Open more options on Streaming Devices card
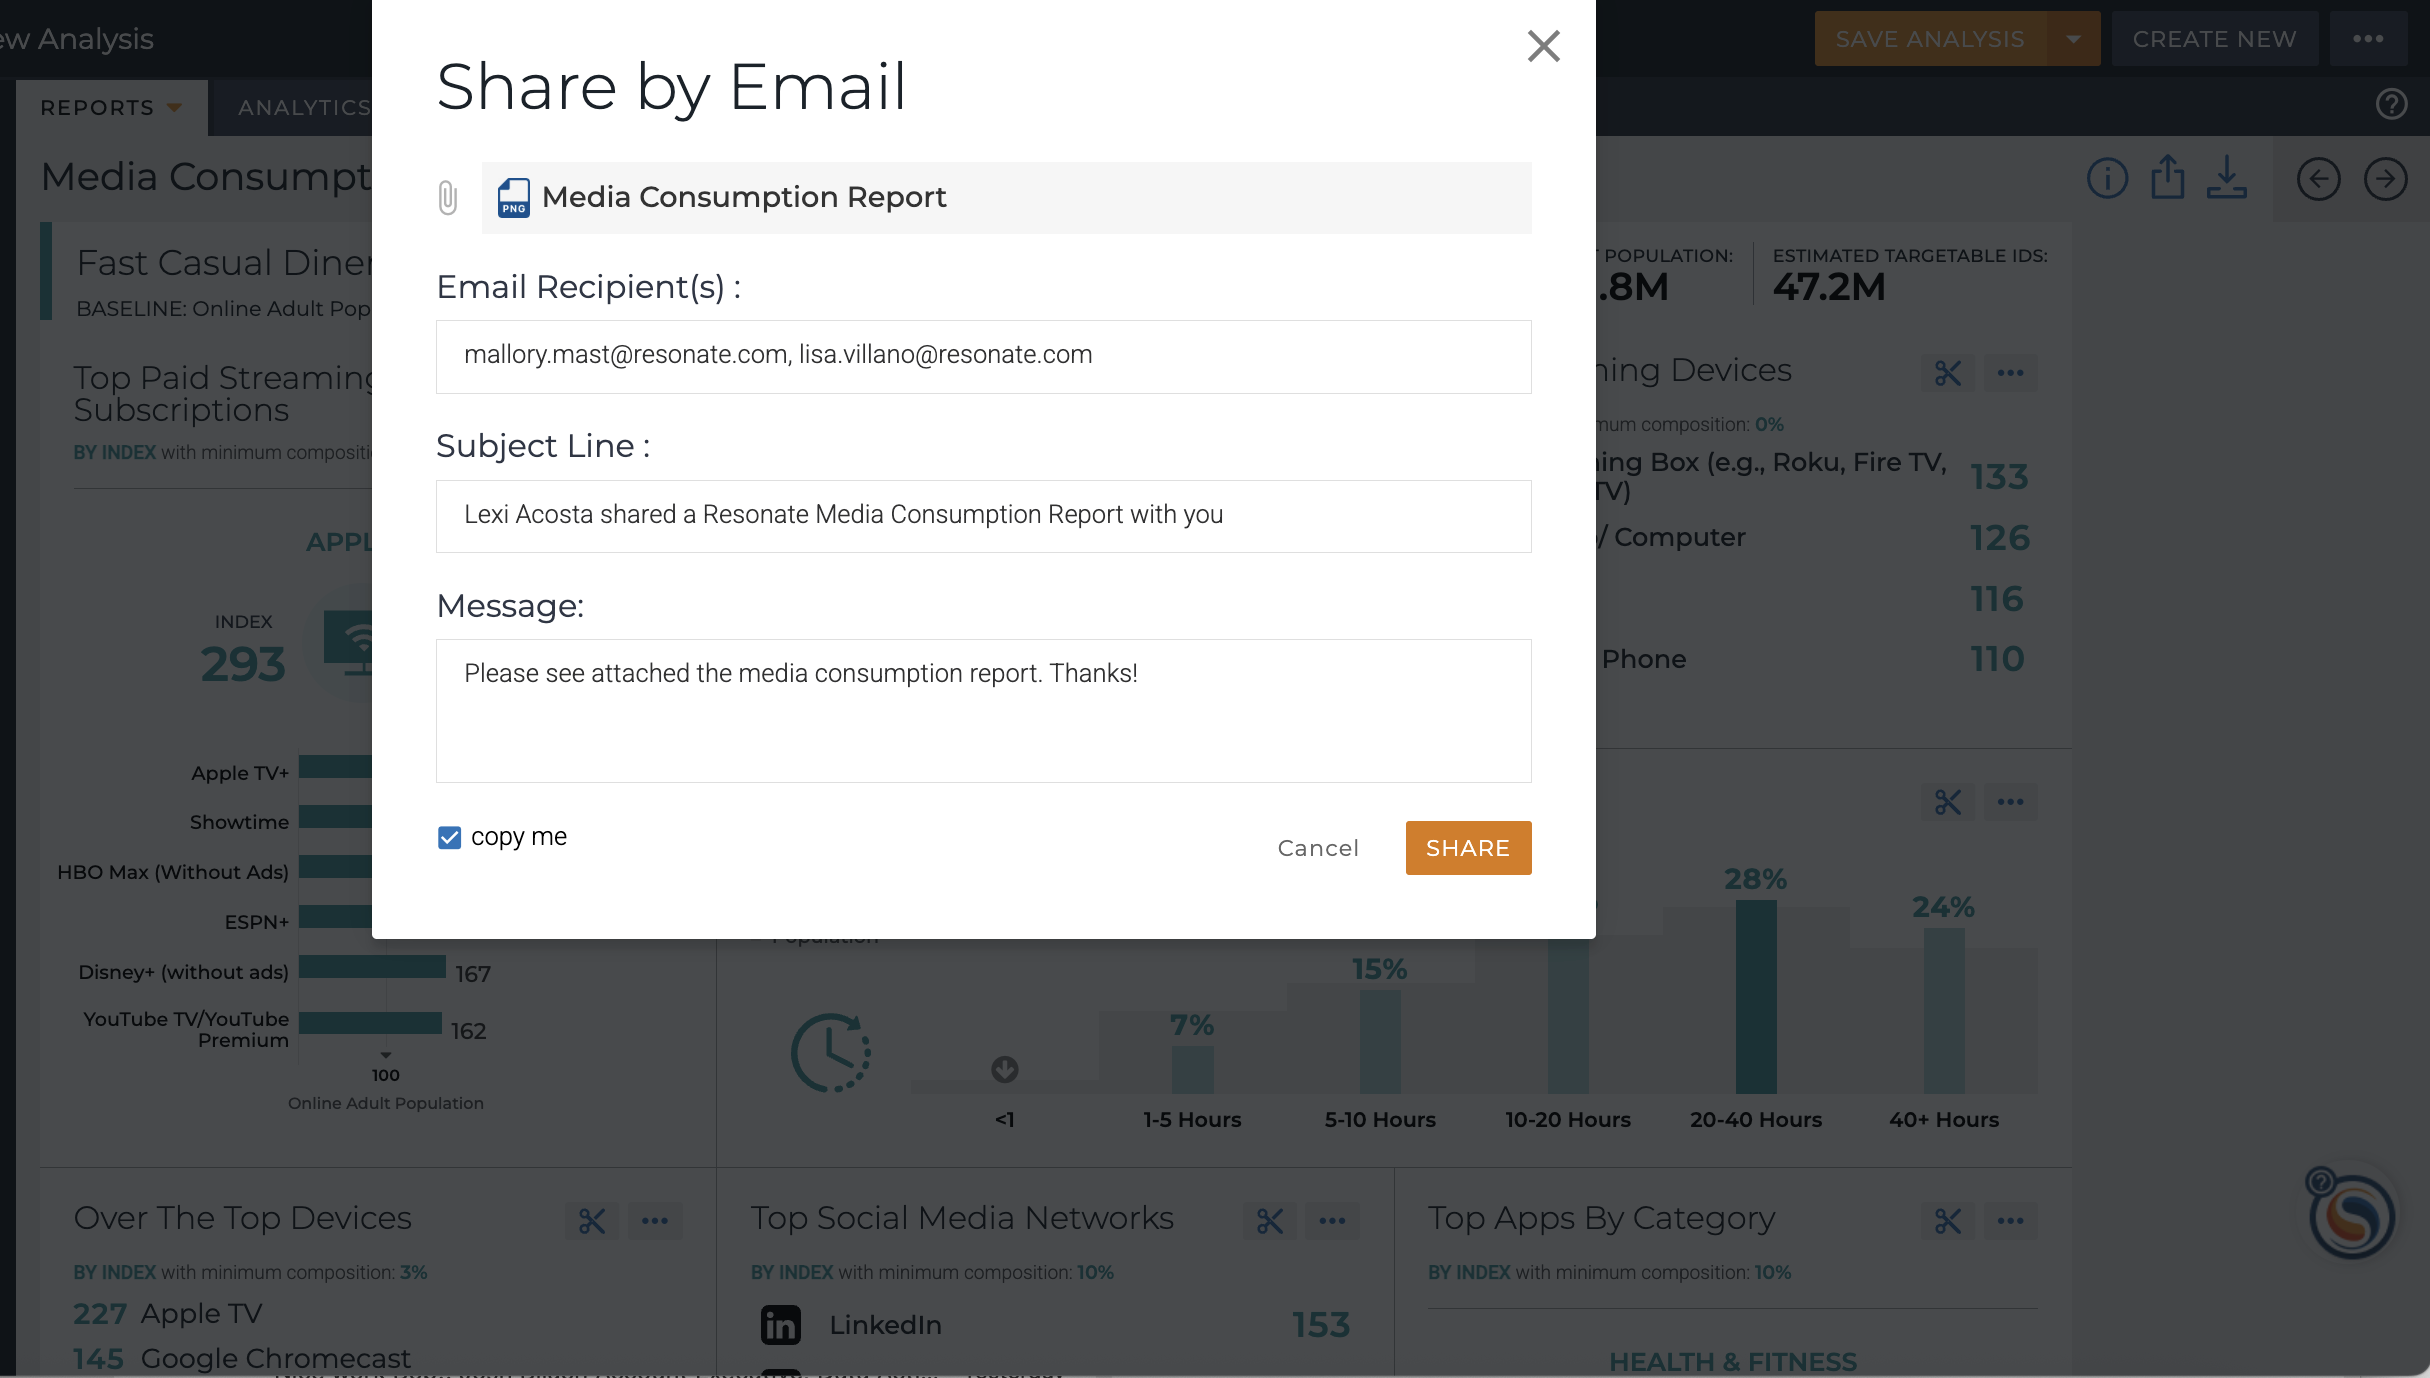The height and width of the screenshot is (1378, 2430). click(x=2010, y=373)
